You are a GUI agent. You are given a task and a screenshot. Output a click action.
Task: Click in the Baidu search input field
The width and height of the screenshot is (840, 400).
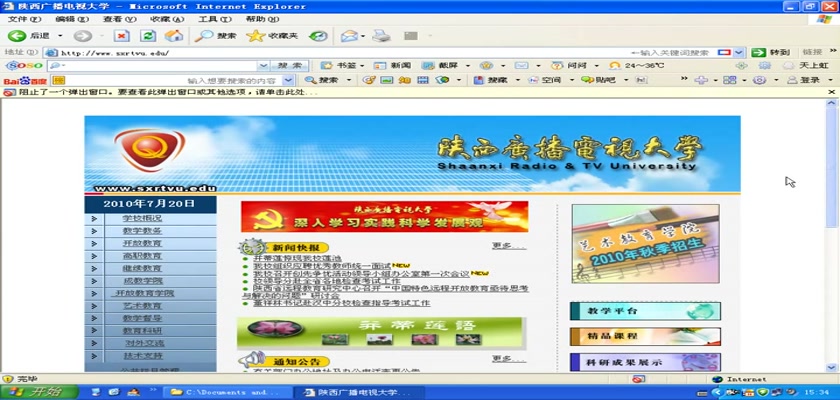coord(174,80)
